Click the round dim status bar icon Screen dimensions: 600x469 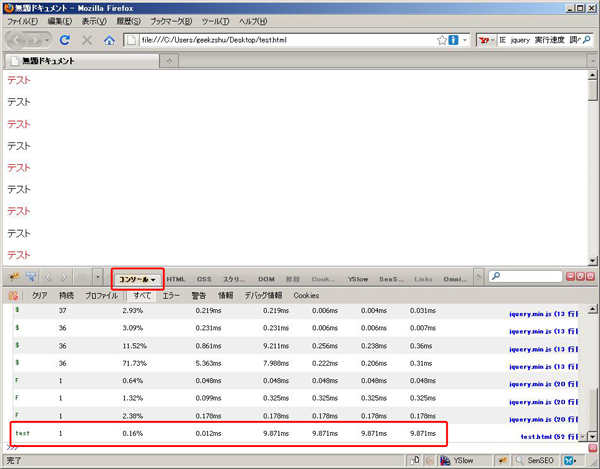(x=430, y=461)
